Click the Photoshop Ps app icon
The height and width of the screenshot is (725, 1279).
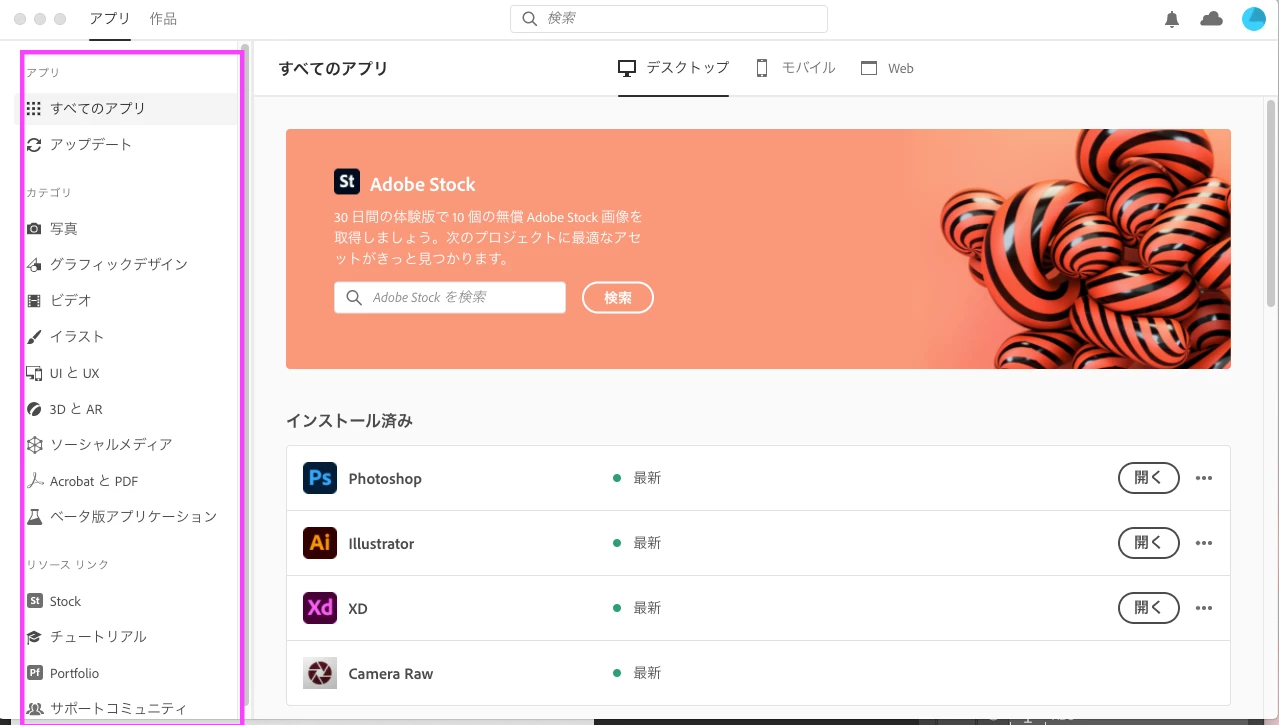[x=320, y=478]
